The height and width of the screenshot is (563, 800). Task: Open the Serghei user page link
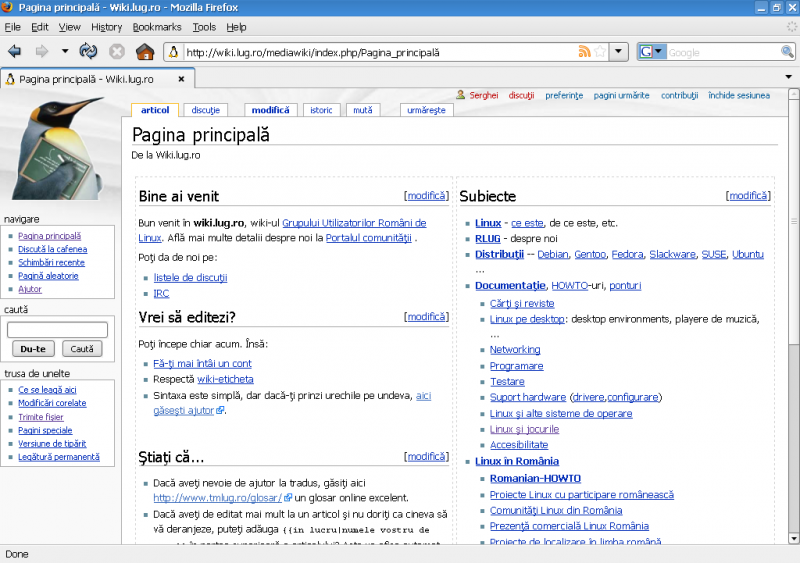[x=484, y=95]
